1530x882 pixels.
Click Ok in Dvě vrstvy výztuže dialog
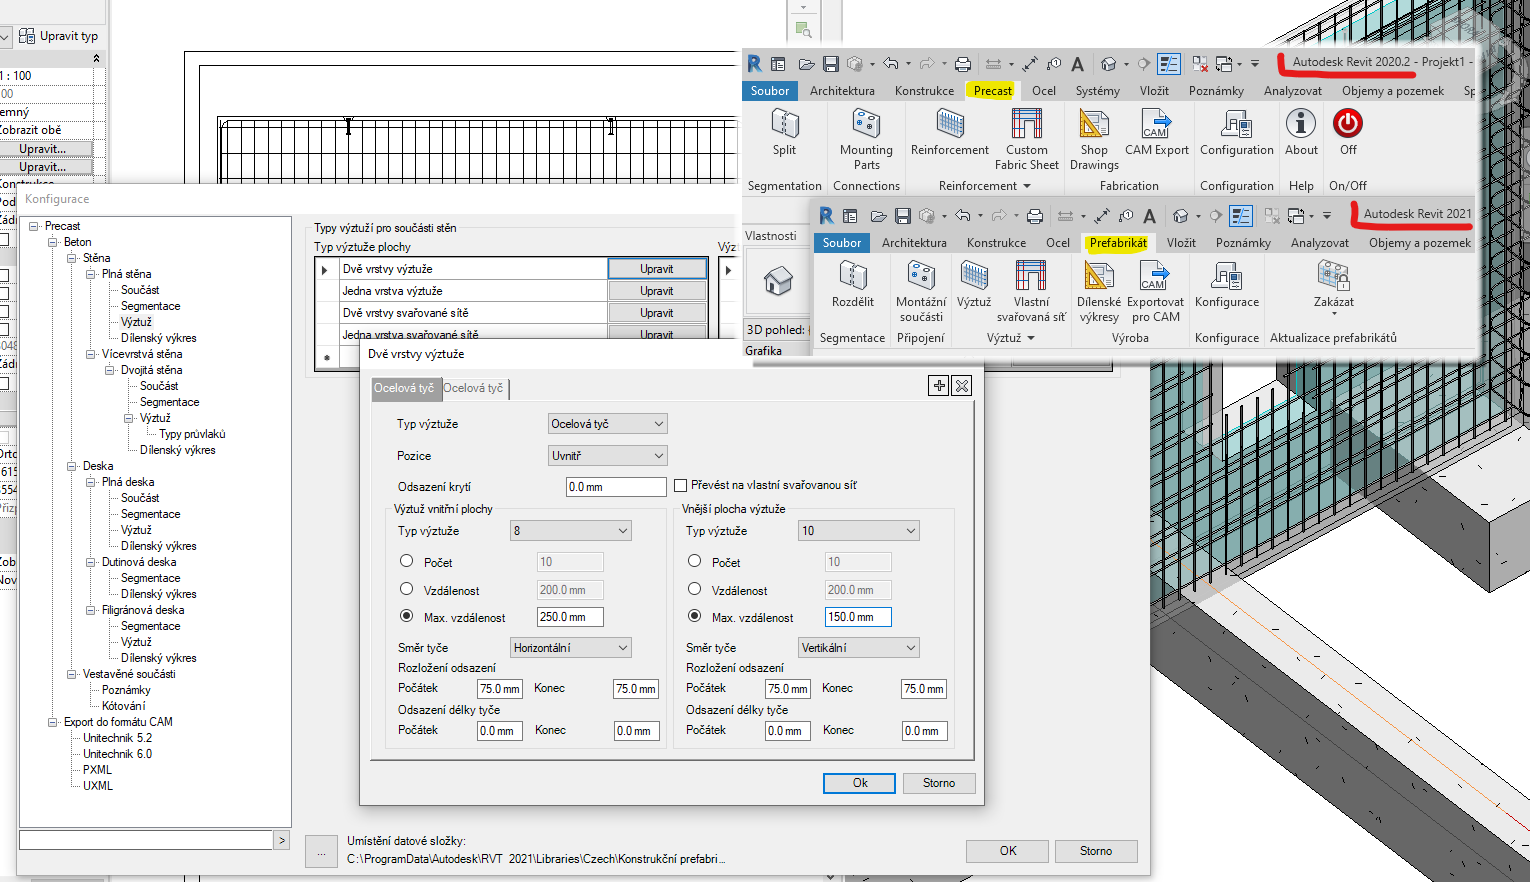click(x=859, y=783)
